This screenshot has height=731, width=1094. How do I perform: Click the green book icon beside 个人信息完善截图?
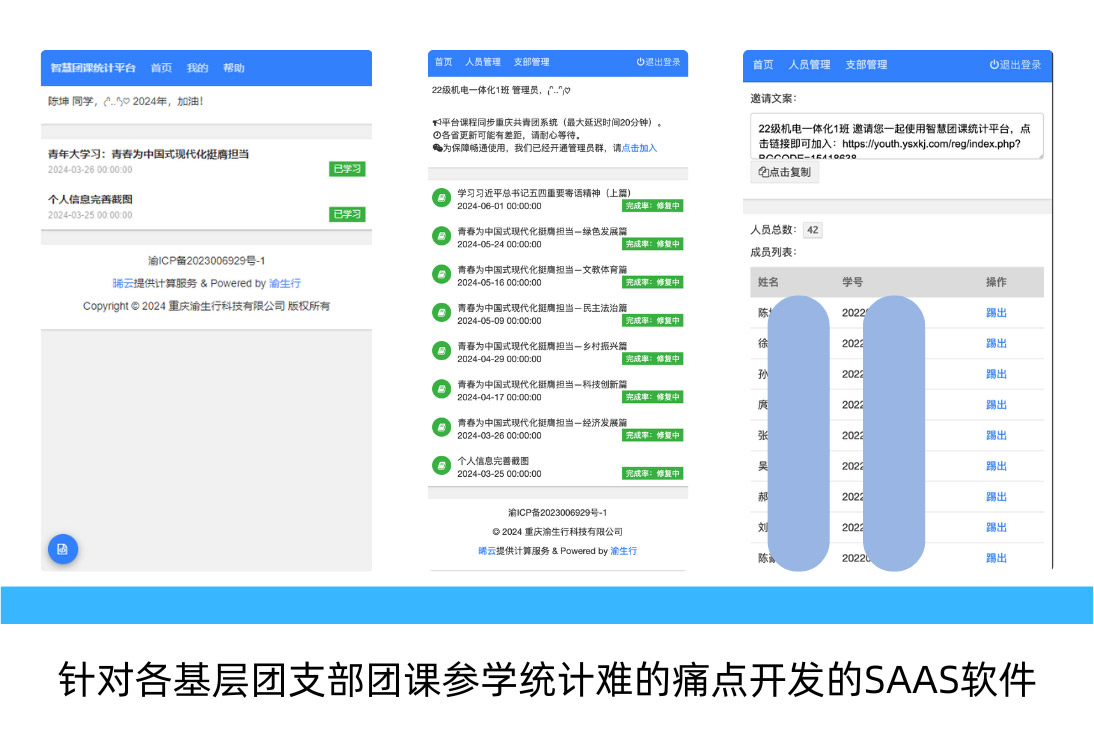[x=441, y=464]
